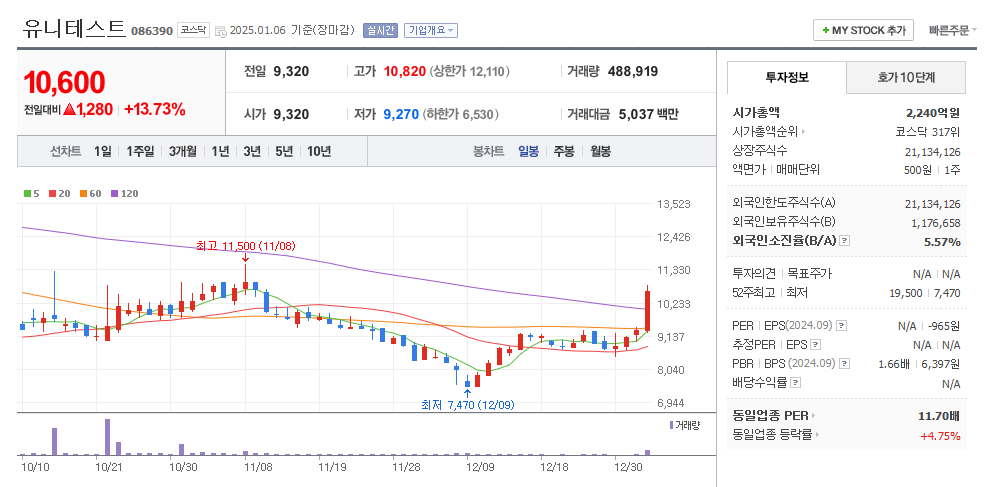Click the 120-day moving average purple swatch
Viewport: 986px width, 487px height.
click(x=114, y=194)
